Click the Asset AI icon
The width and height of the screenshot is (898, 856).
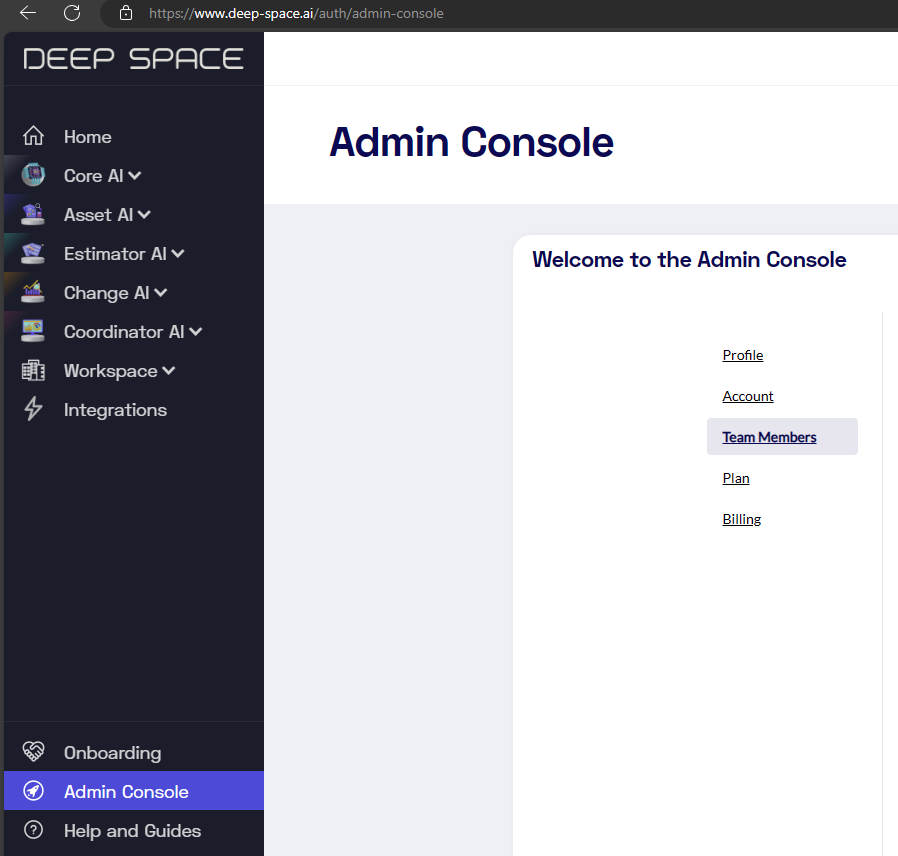pos(33,214)
